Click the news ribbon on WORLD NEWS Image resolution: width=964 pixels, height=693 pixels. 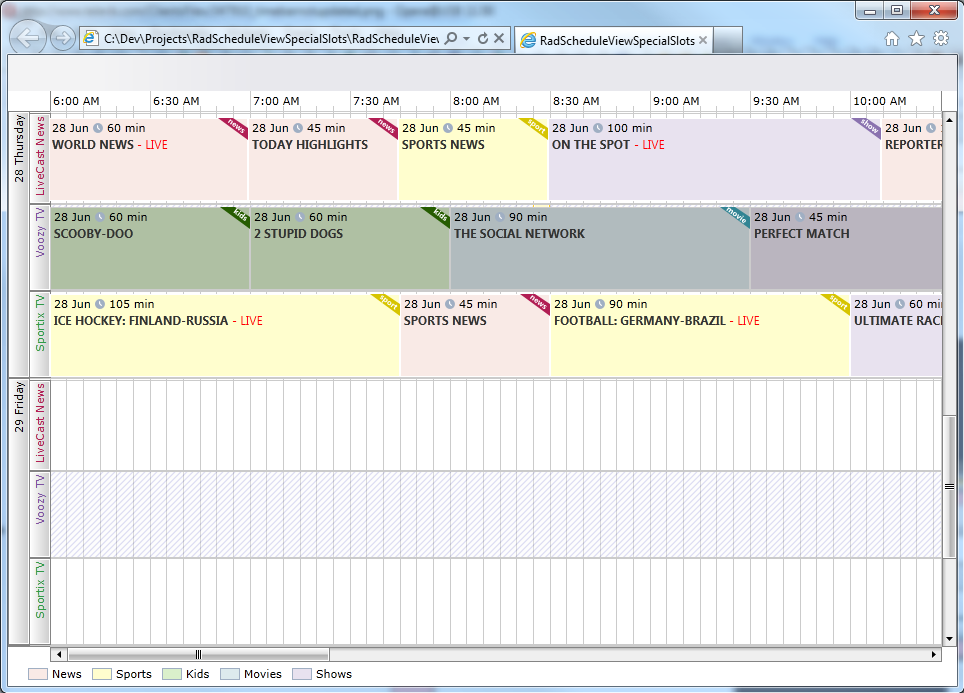tap(235, 126)
